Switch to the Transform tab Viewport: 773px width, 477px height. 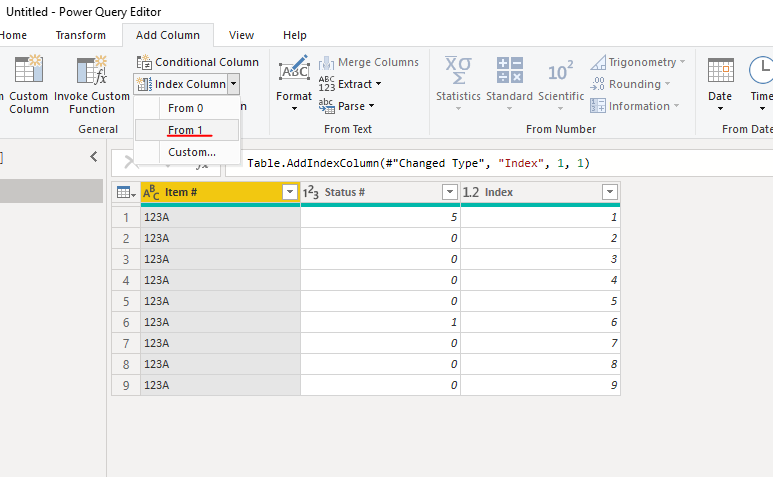pos(81,35)
